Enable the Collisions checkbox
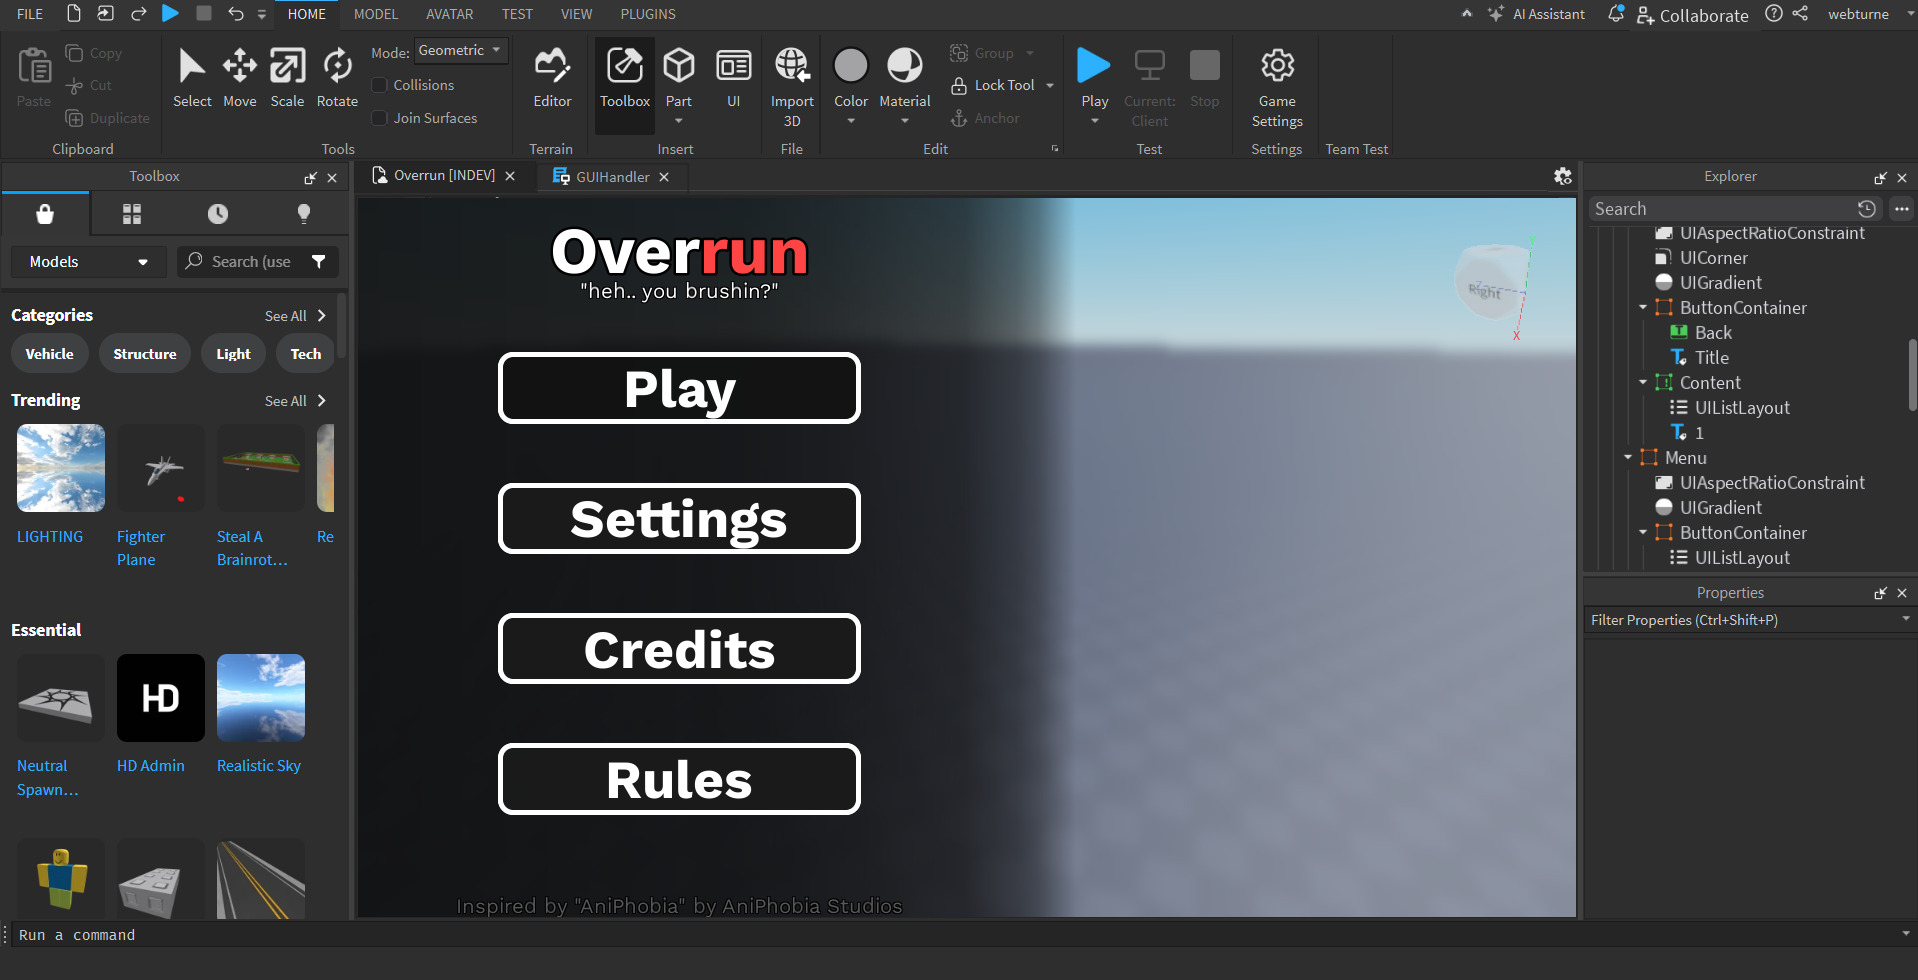The image size is (1918, 980). (380, 85)
